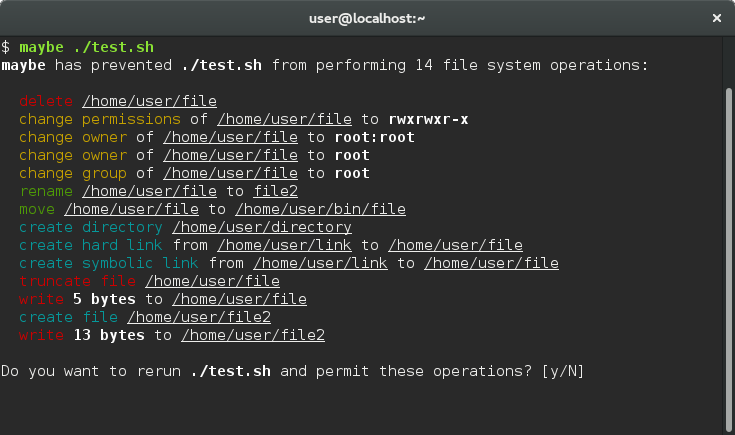Click the root:root owner value
735x435 pixels.
(375, 137)
